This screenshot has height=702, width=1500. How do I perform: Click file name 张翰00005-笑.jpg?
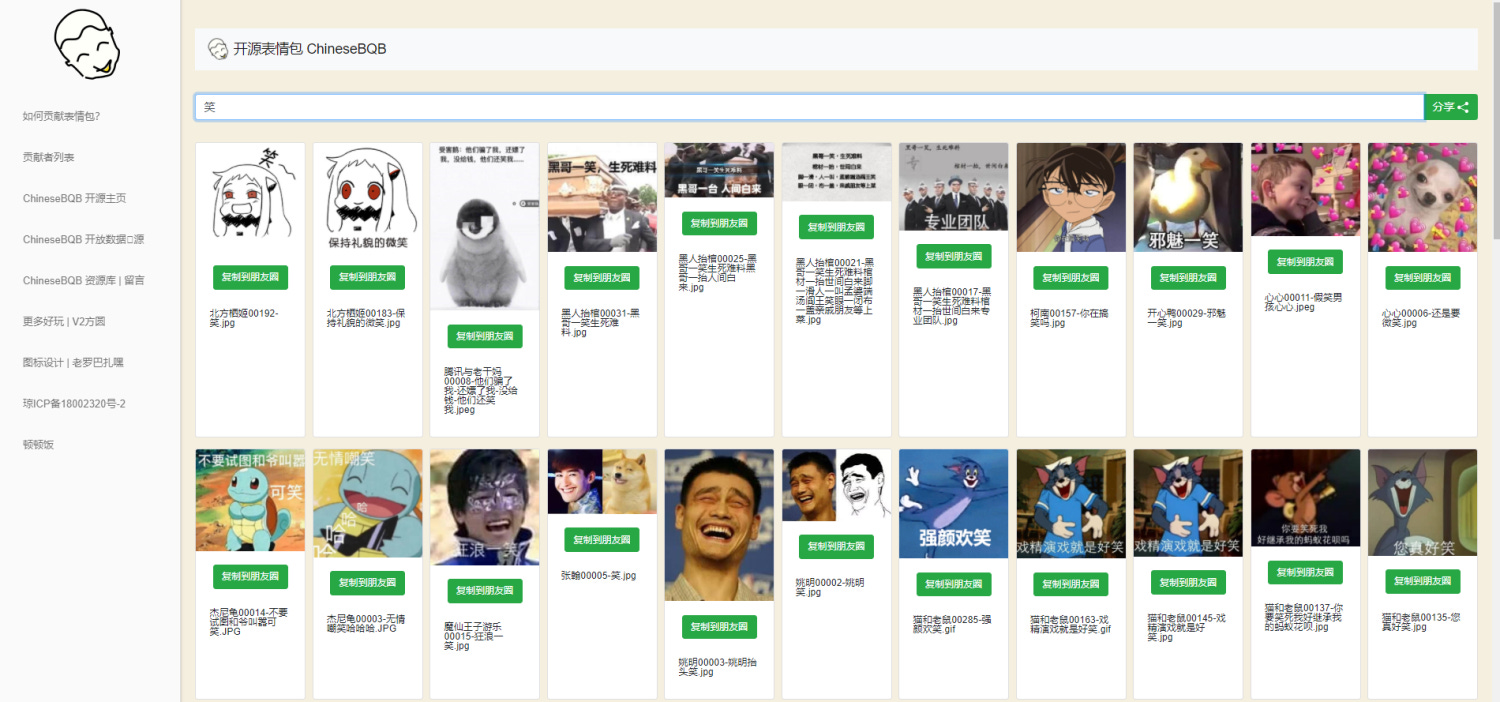pos(599,575)
